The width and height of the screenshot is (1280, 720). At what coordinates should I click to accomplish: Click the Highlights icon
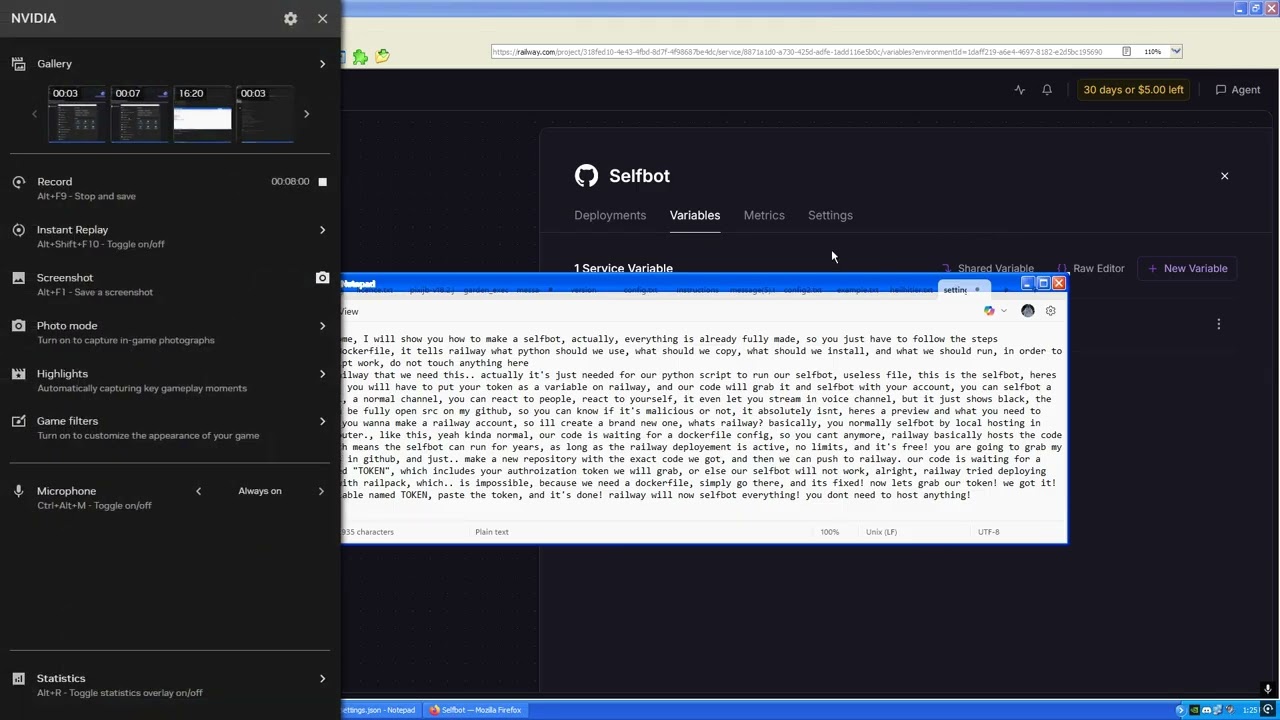pyautogui.click(x=18, y=374)
